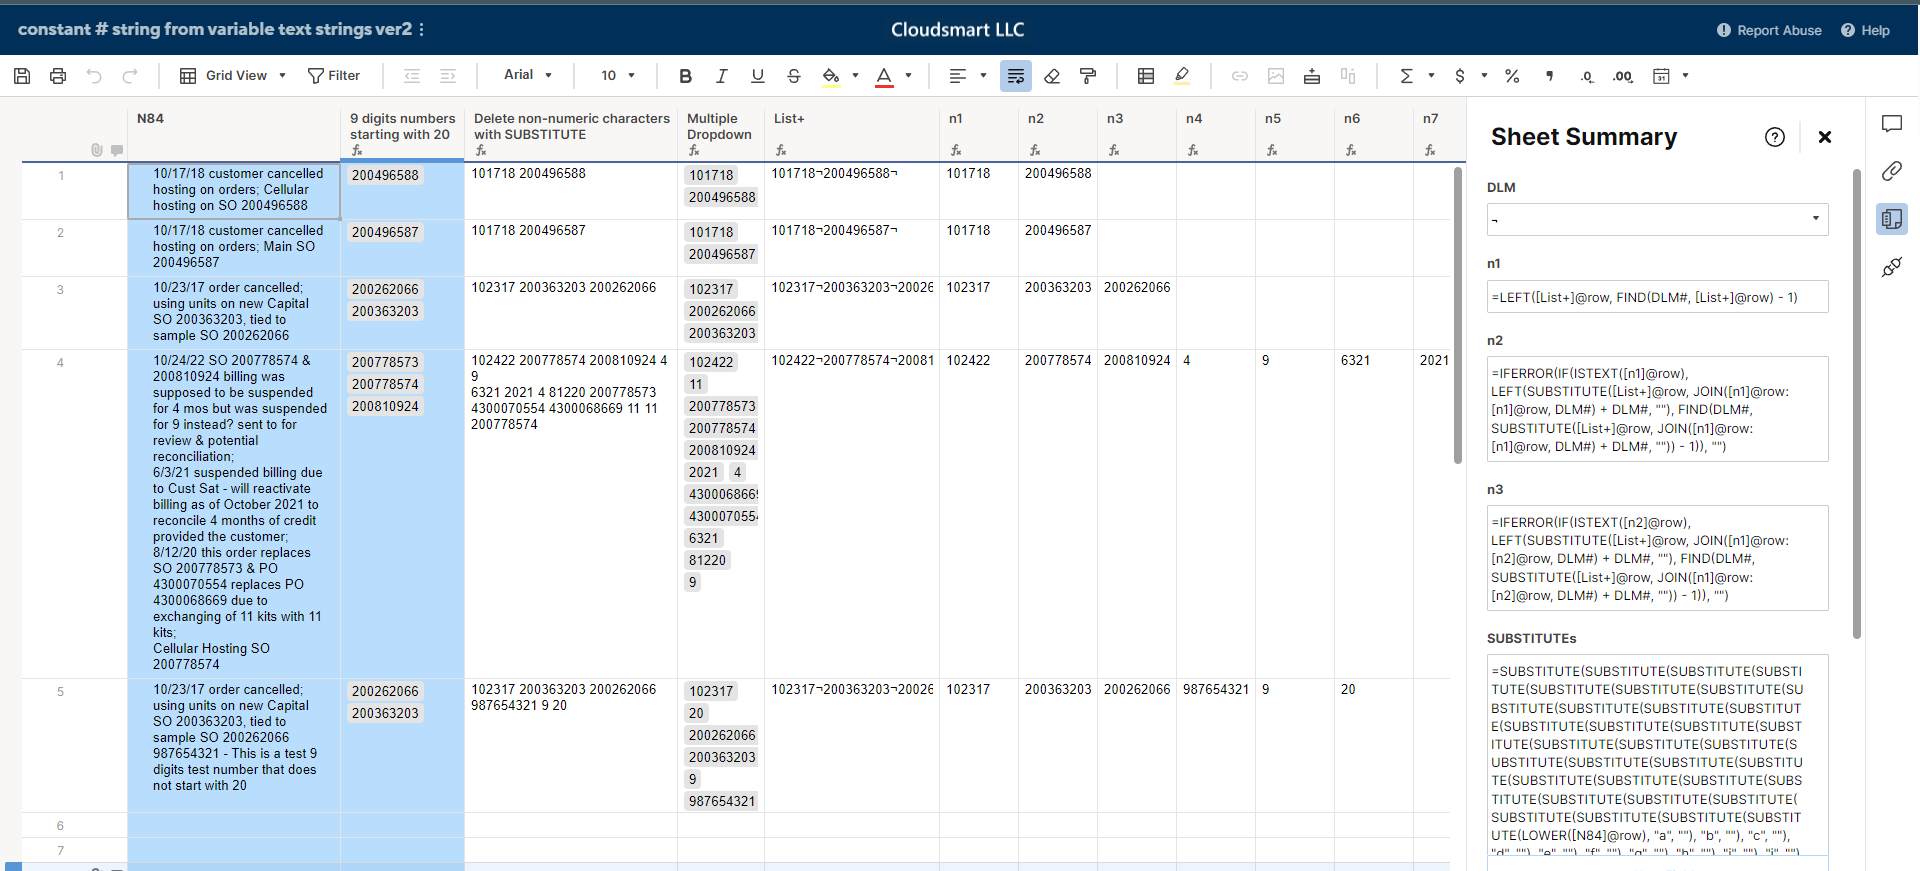Click the SUBSTITUTEs formula field
1920x871 pixels.
[1657, 755]
